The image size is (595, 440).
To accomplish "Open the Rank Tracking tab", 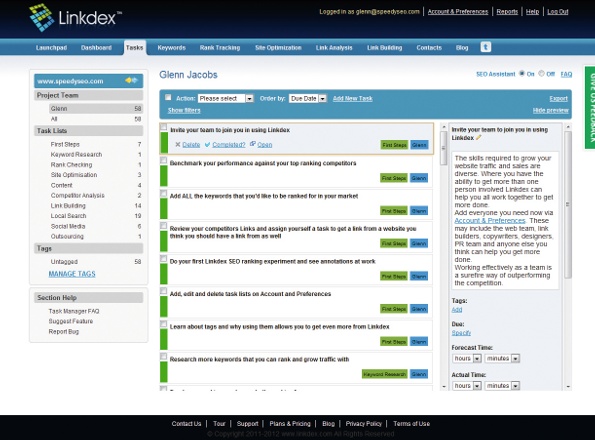I will tap(220, 48).
